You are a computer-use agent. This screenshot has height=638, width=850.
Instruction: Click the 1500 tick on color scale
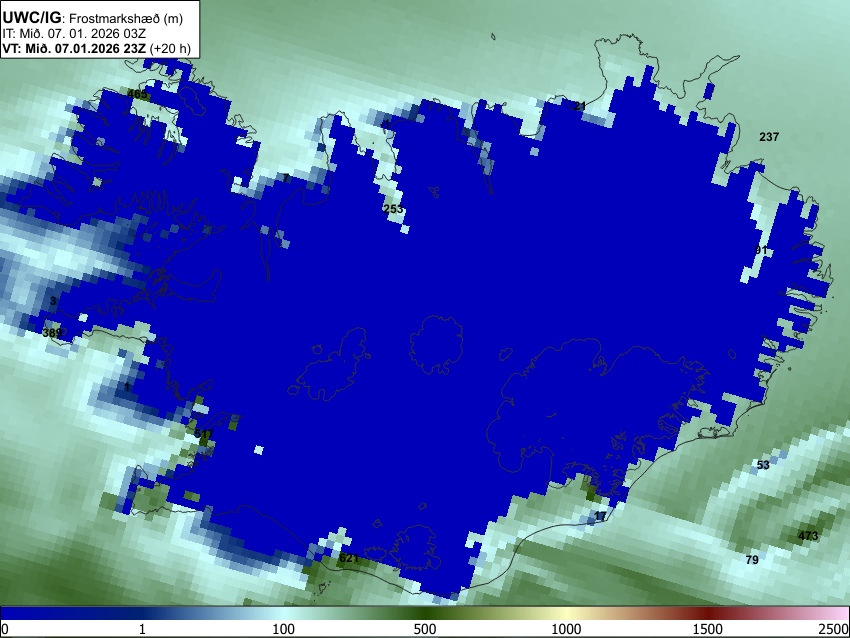[x=707, y=629]
